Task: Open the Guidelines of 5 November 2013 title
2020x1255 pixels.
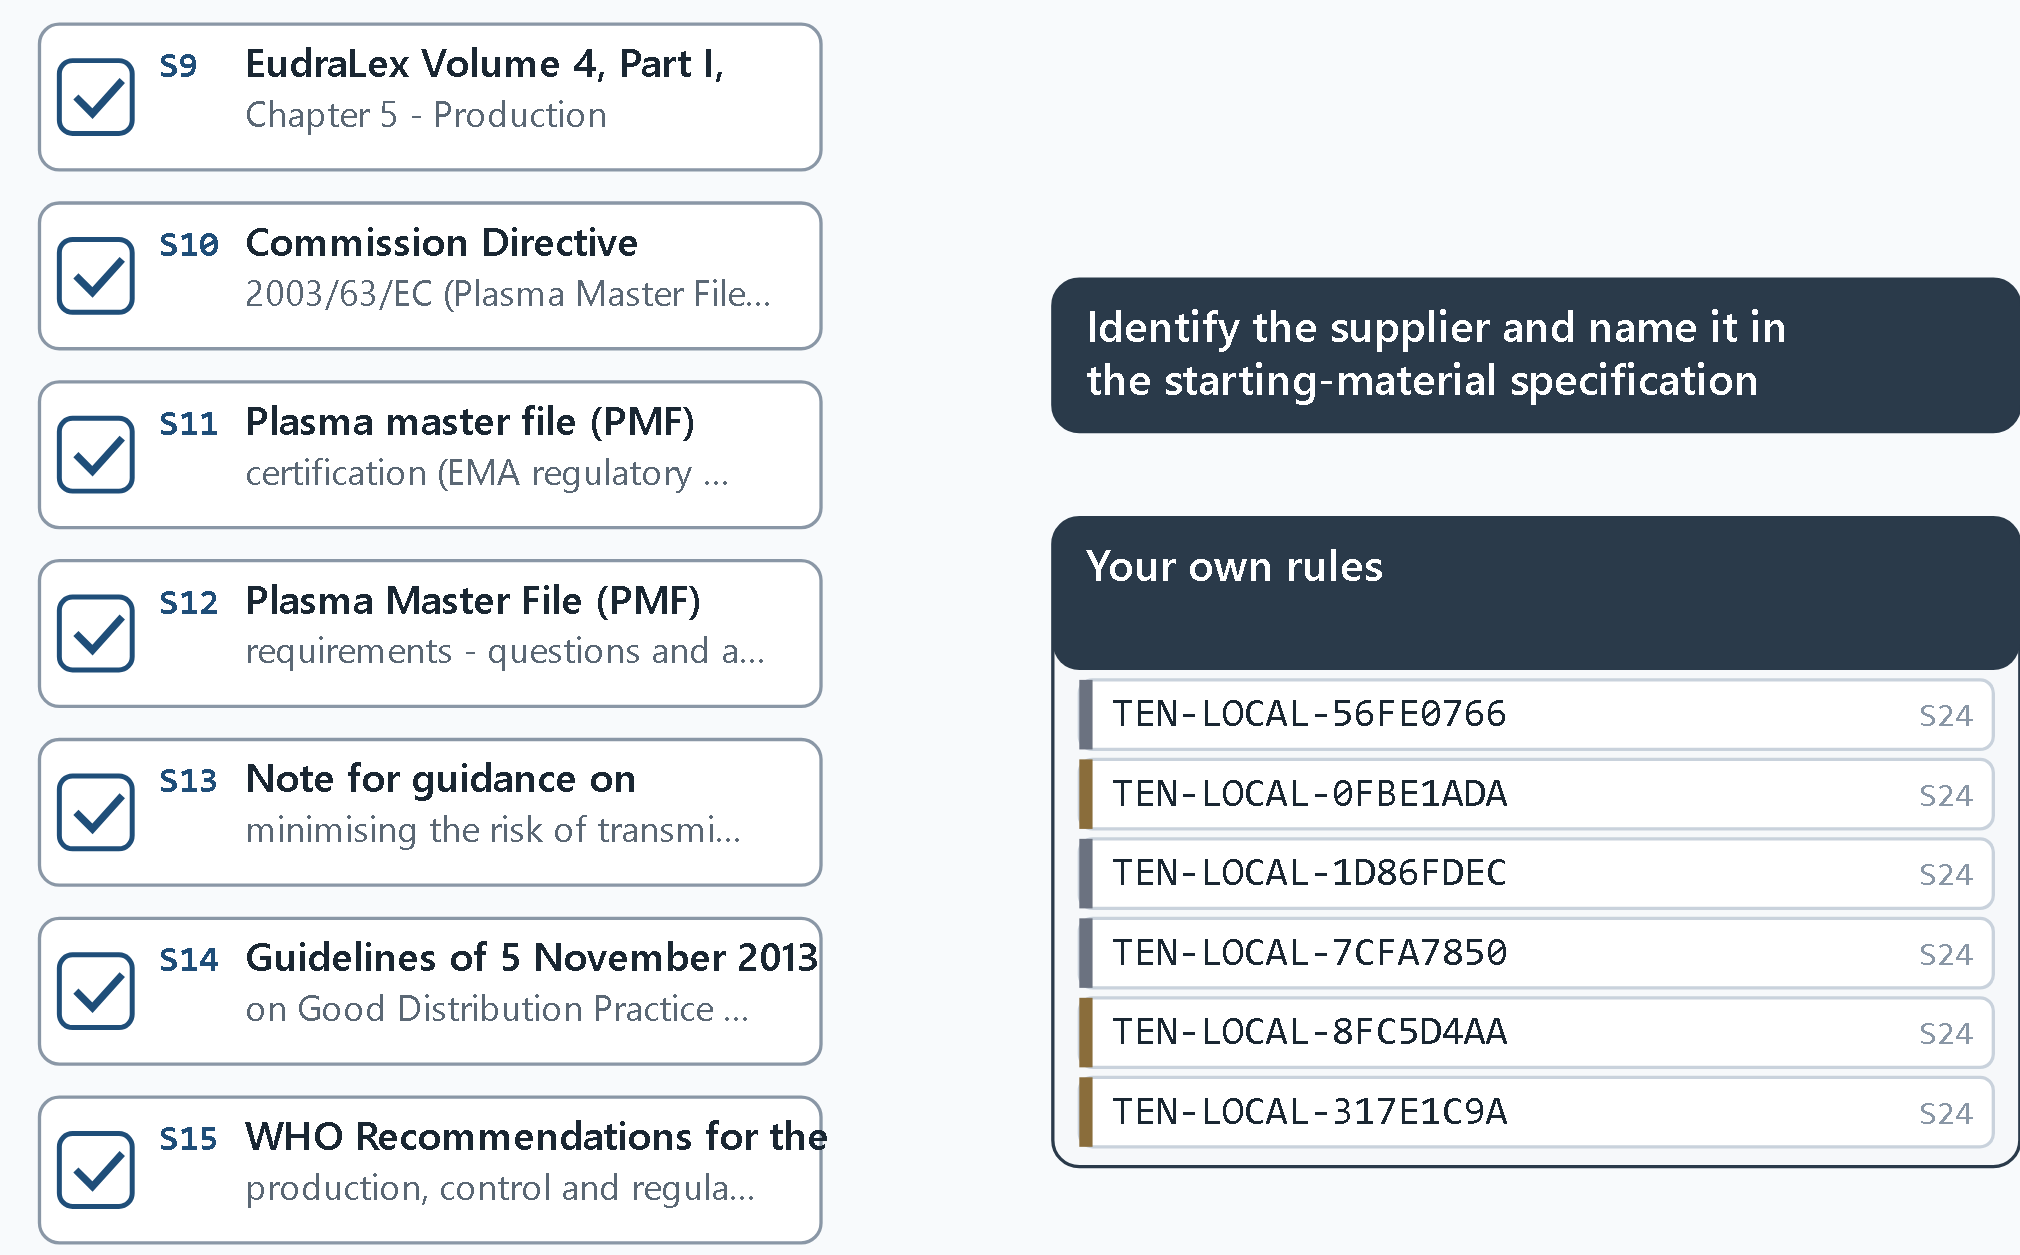Action: click(x=532, y=958)
